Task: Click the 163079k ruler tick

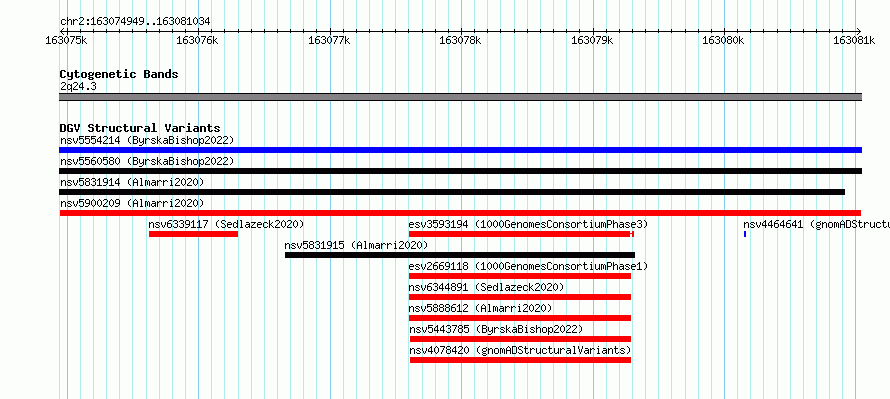Action: tap(592, 40)
